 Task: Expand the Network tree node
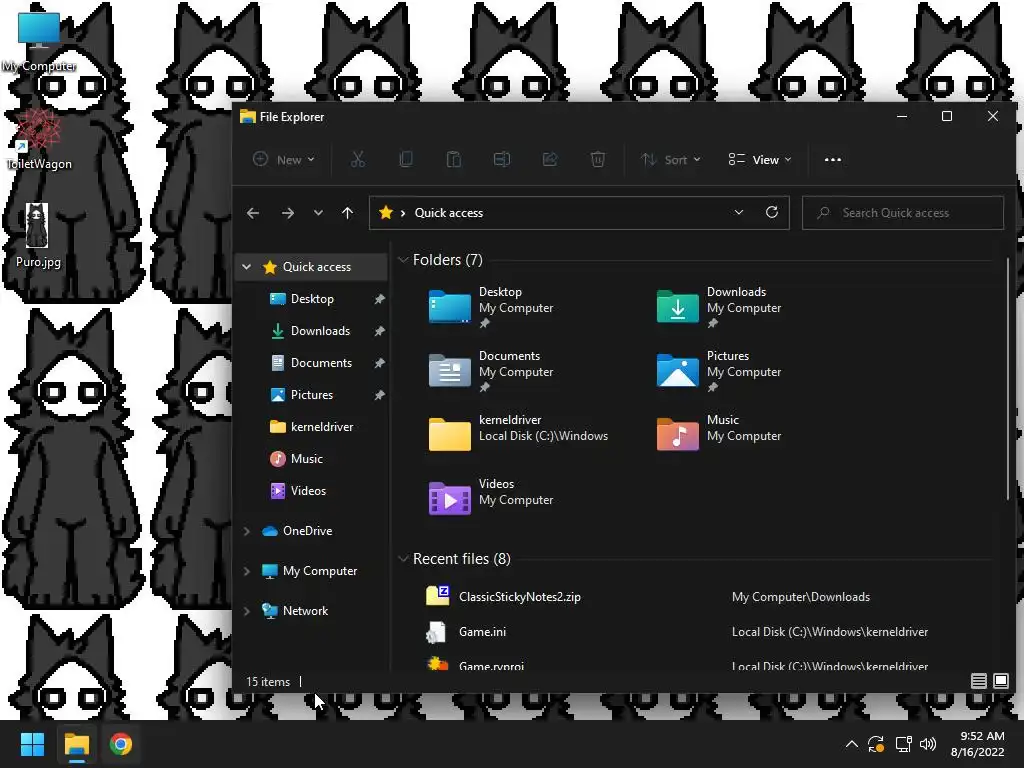(x=246, y=611)
